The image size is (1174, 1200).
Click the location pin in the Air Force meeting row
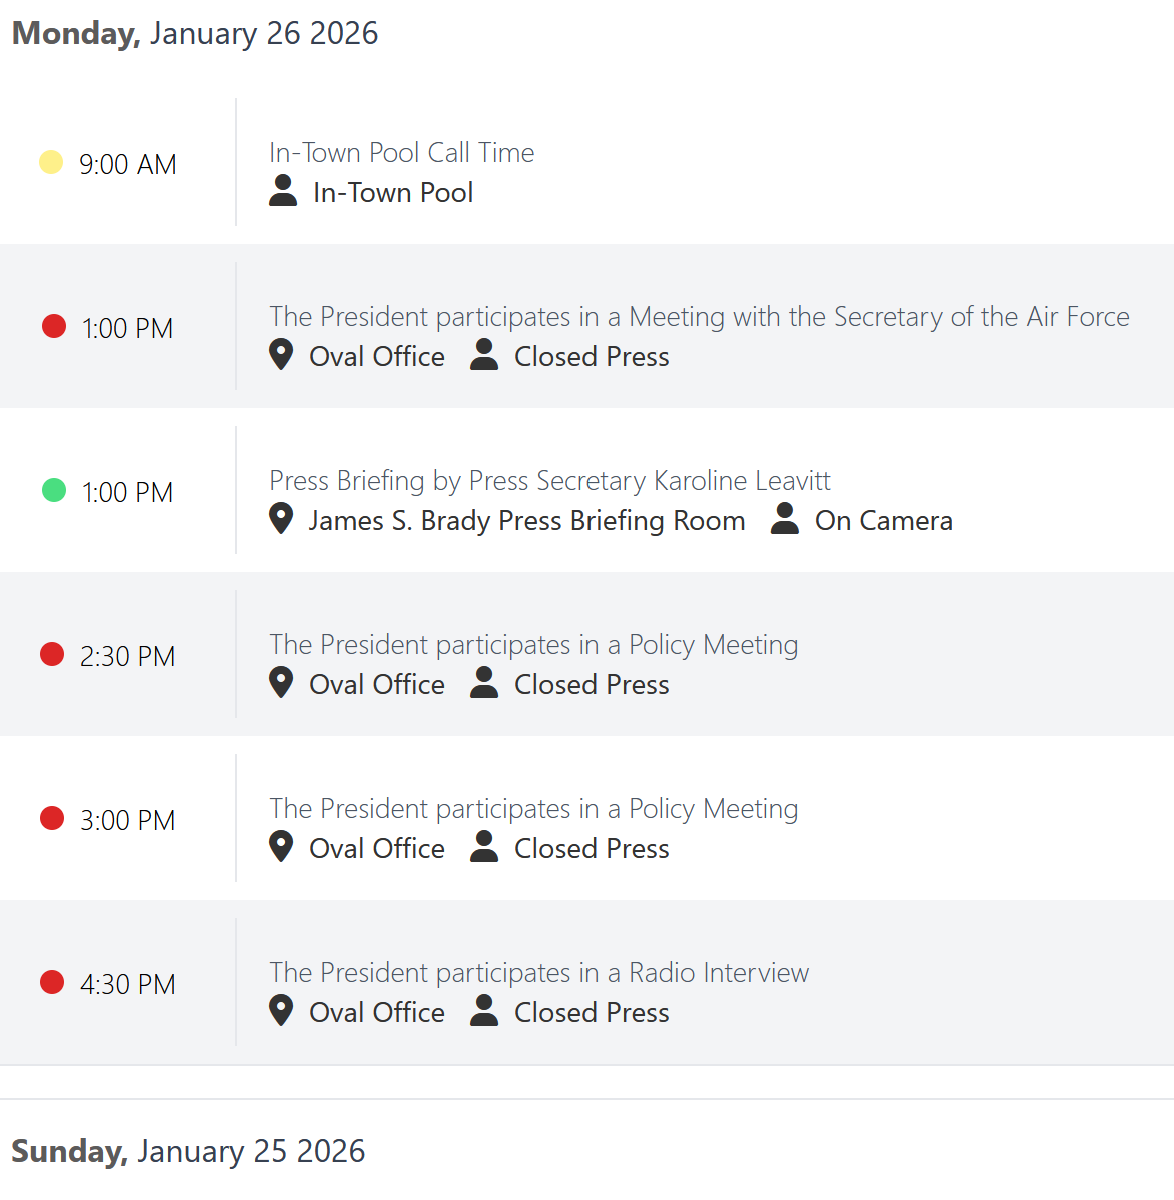pos(282,355)
